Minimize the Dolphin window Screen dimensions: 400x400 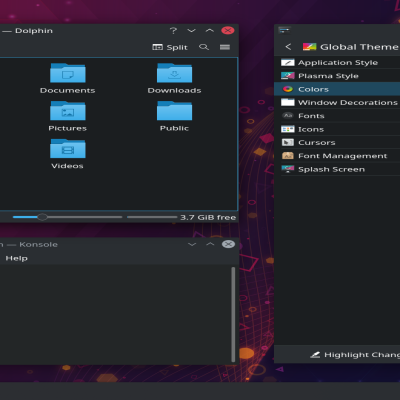[191, 31]
